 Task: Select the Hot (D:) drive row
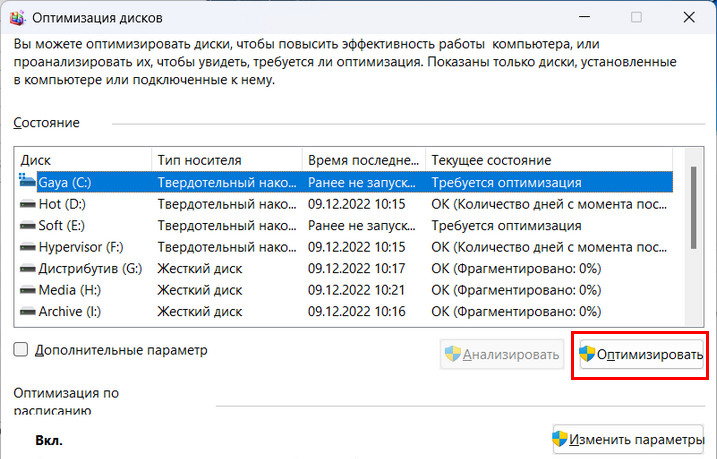(346, 204)
